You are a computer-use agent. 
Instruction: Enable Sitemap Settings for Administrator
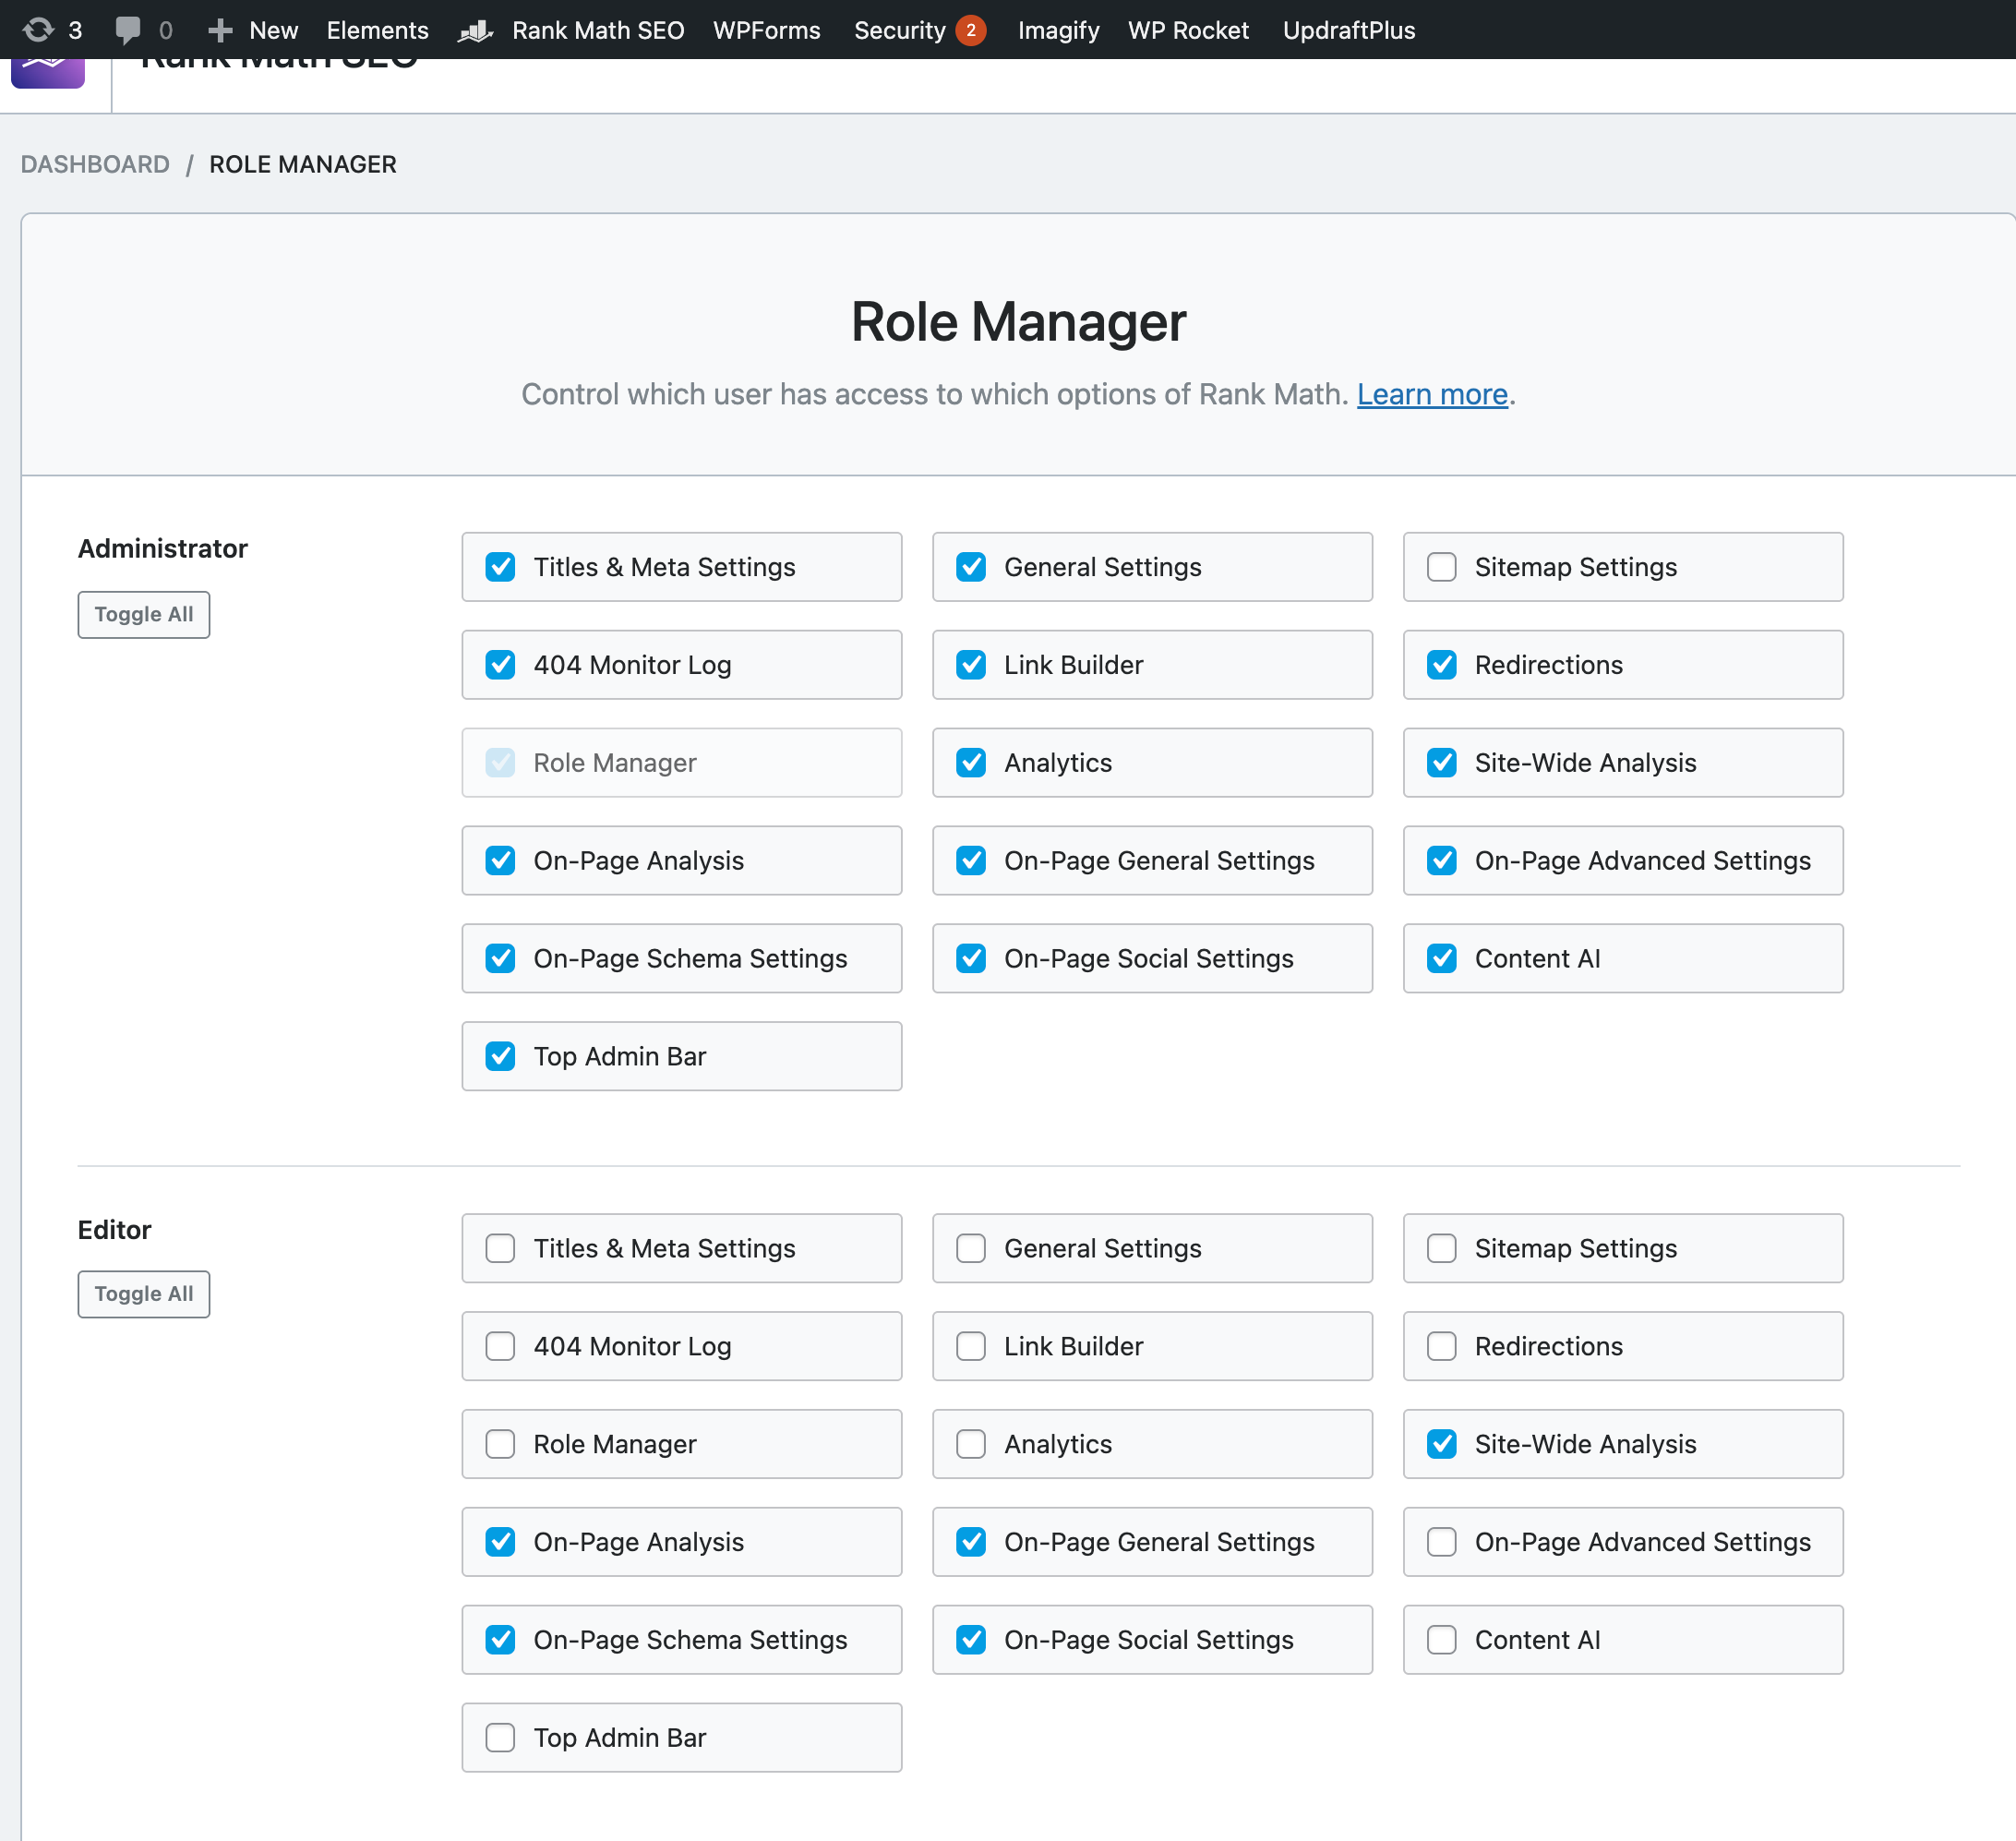pyautogui.click(x=1441, y=567)
